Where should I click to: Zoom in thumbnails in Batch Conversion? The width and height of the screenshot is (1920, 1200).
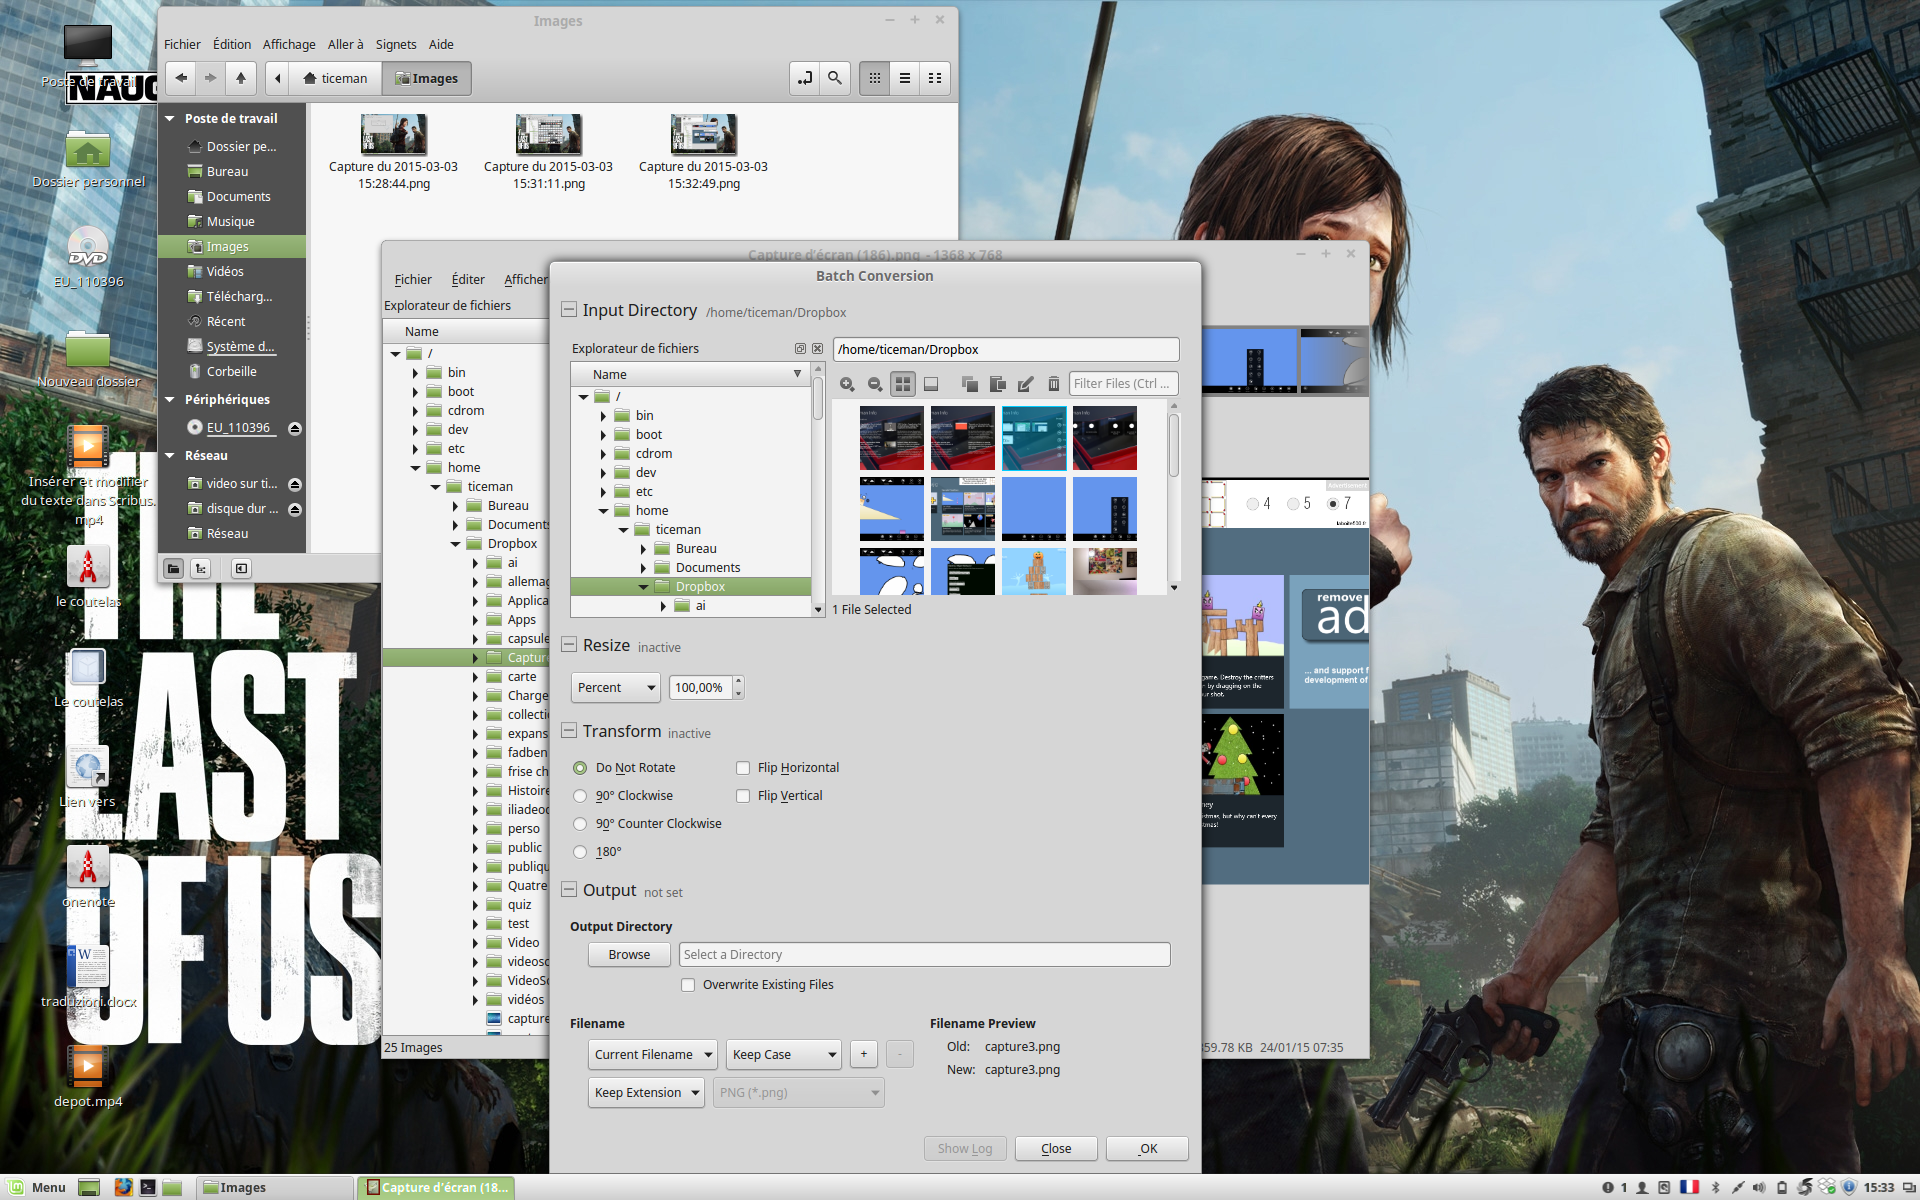click(847, 384)
